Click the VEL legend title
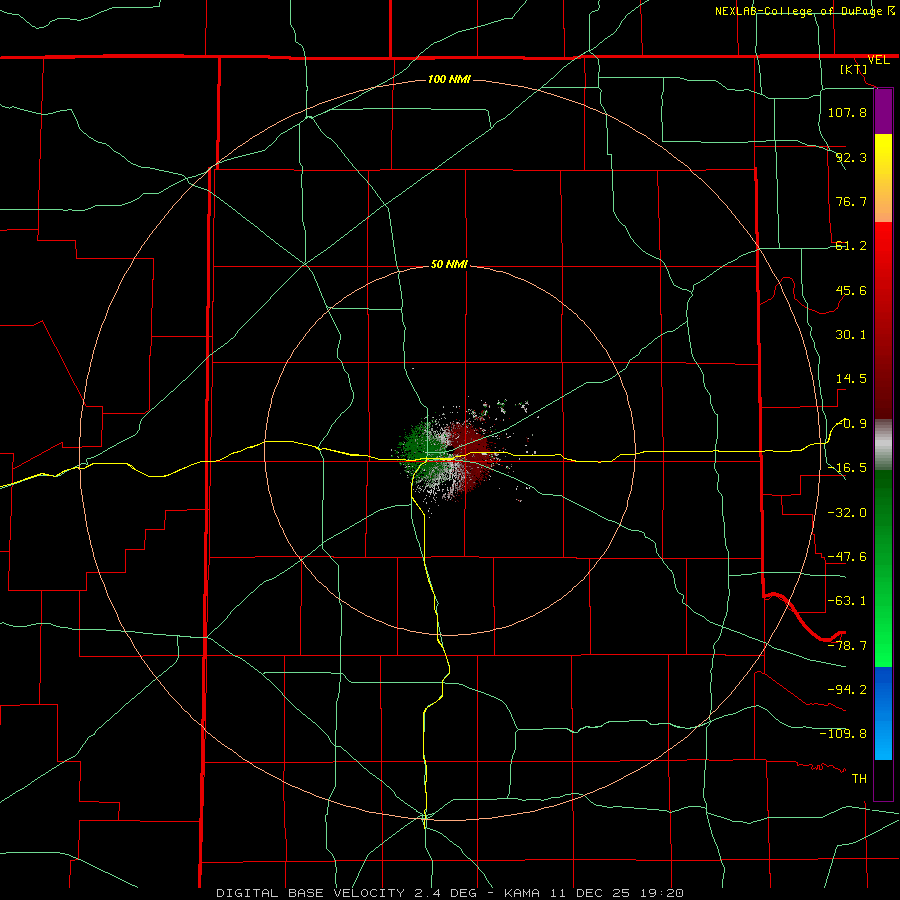 878,60
